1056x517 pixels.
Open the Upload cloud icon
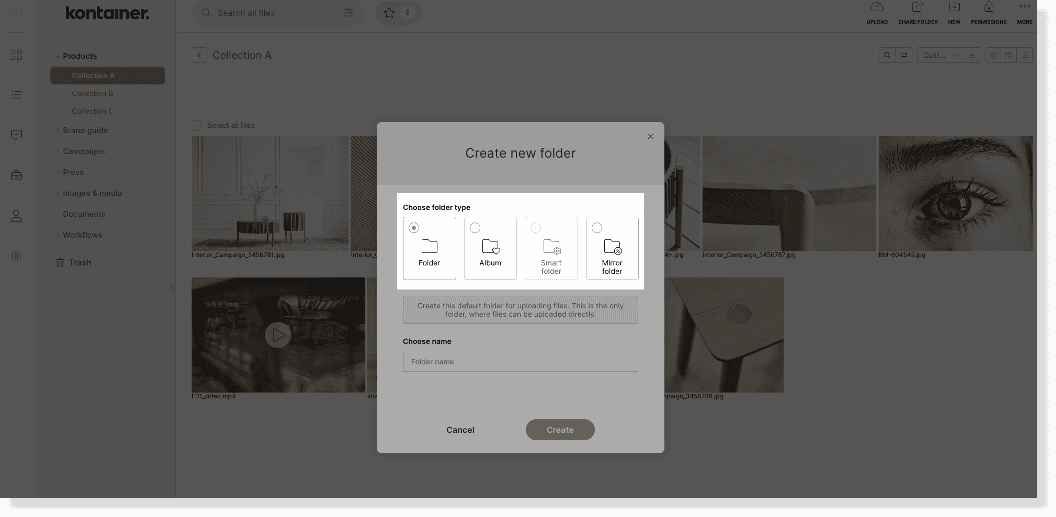[877, 7]
